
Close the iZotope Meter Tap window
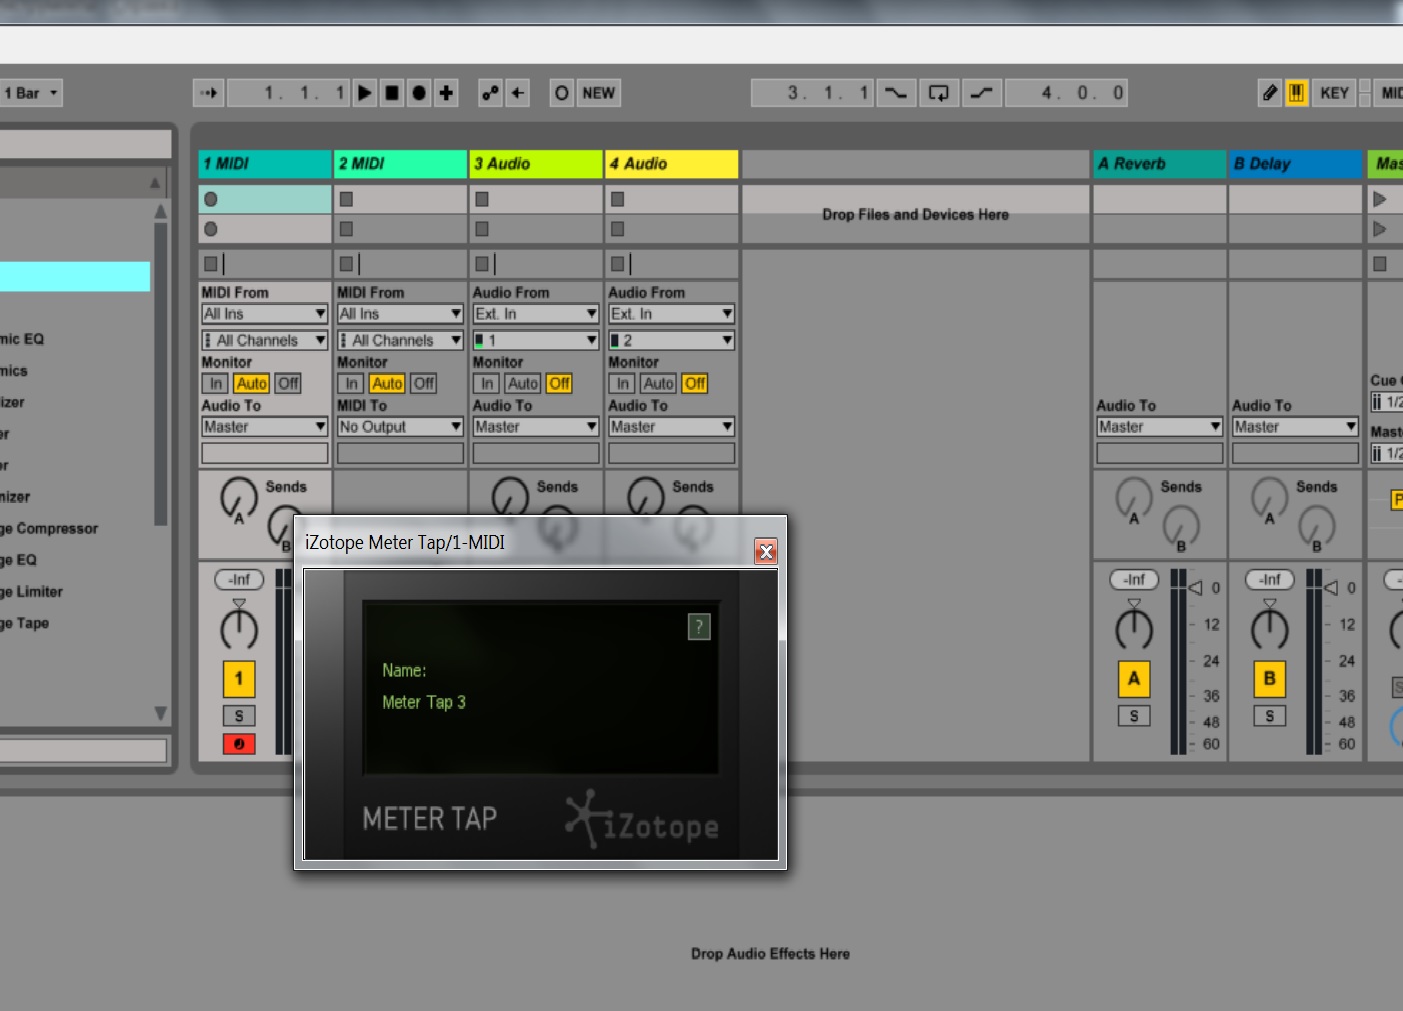pyautogui.click(x=766, y=551)
